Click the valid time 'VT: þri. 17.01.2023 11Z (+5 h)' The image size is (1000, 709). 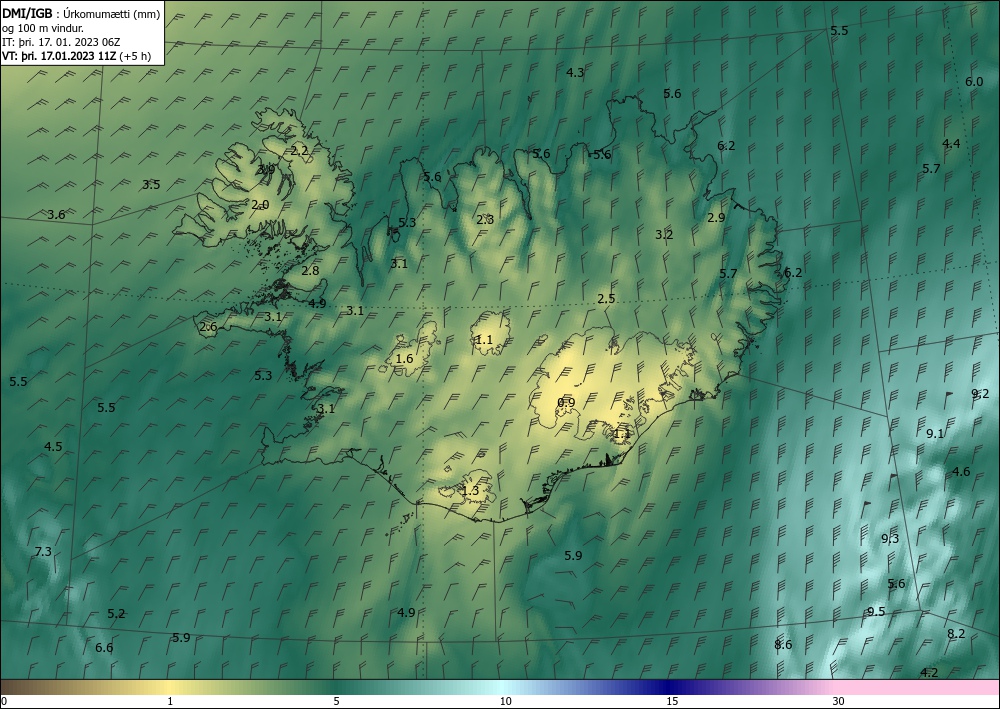[77, 55]
